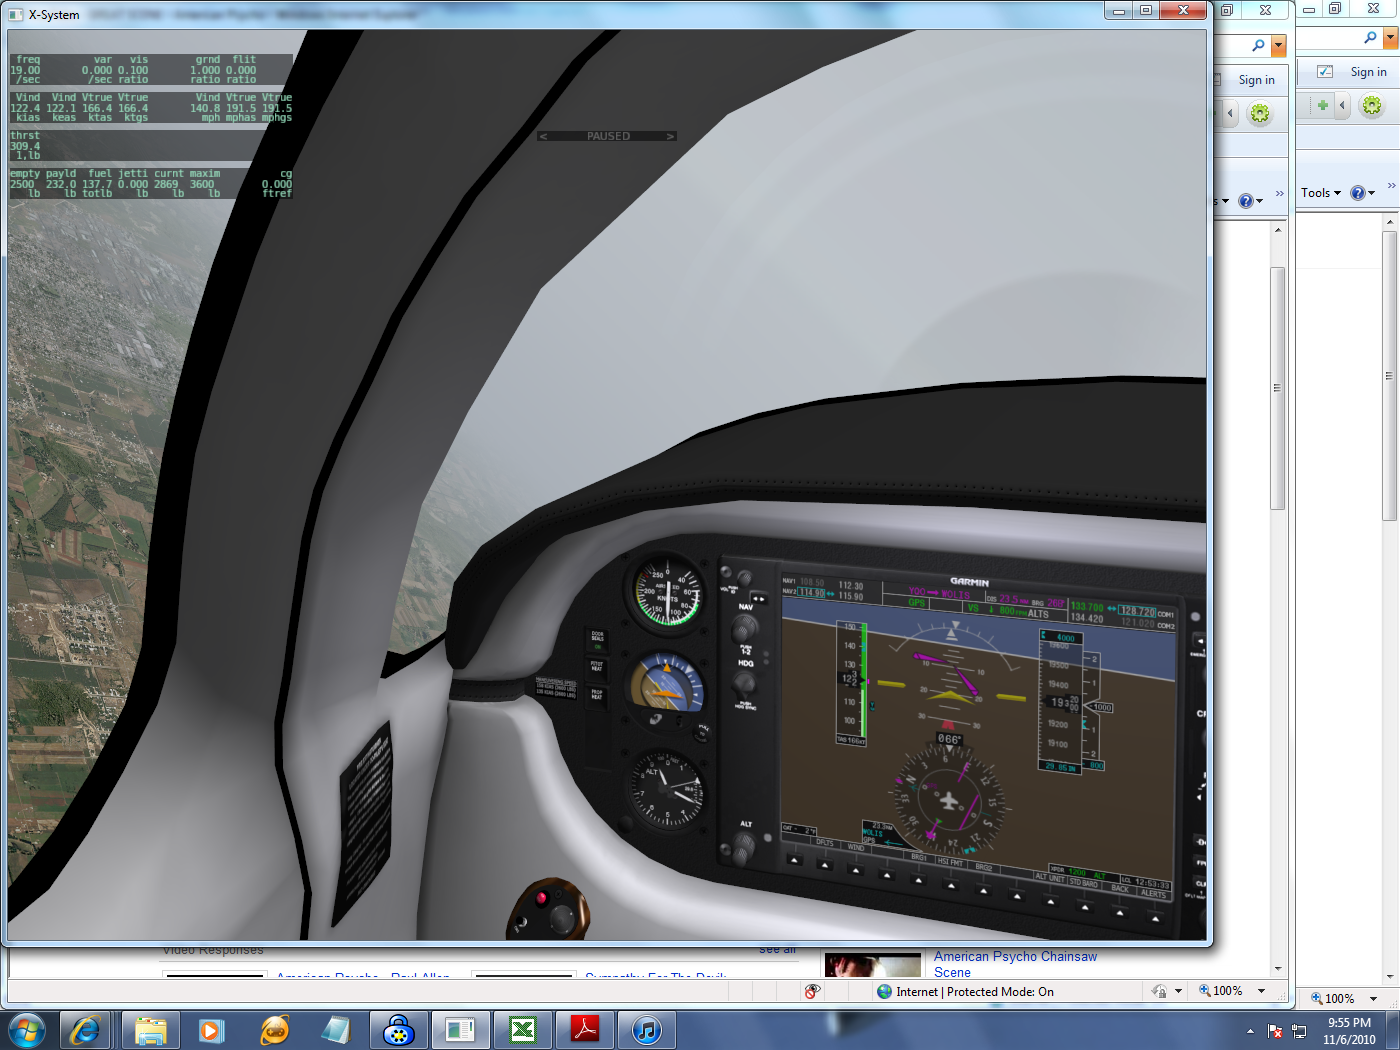
Task: Click the American Psycho video thumbnail
Action: coord(873,965)
